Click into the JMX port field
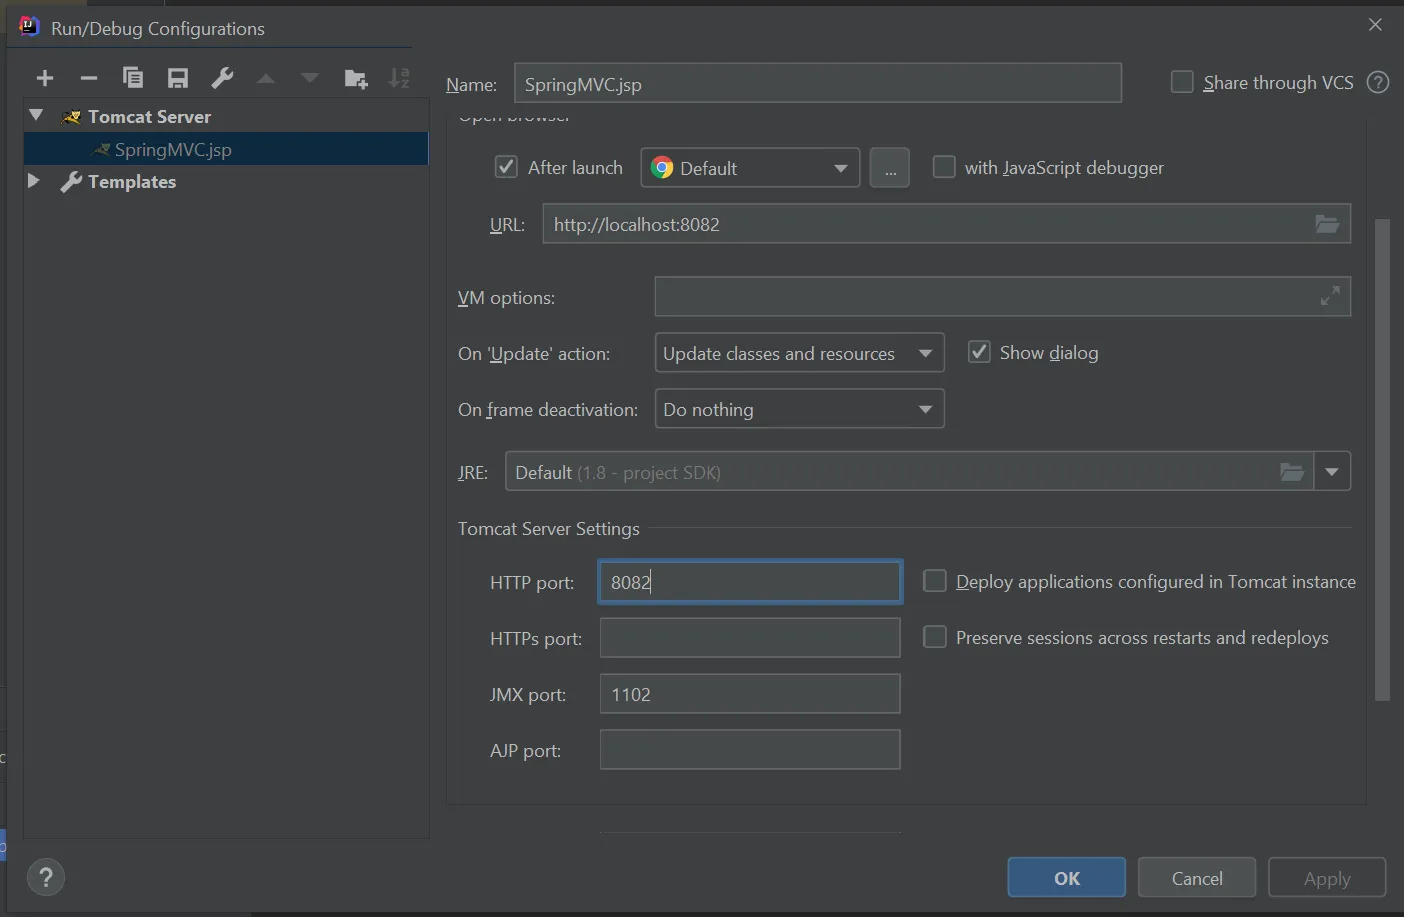 click(x=749, y=694)
